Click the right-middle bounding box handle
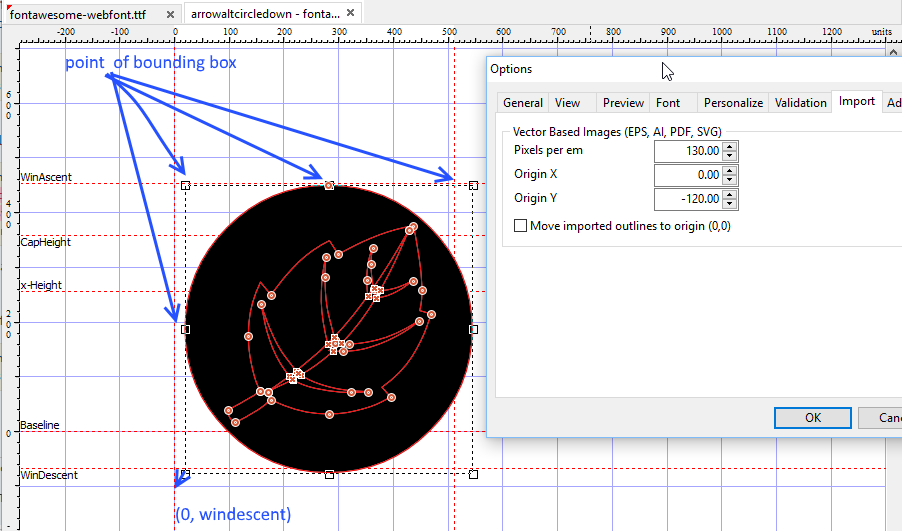Image resolution: width=902 pixels, height=531 pixels. (x=473, y=330)
